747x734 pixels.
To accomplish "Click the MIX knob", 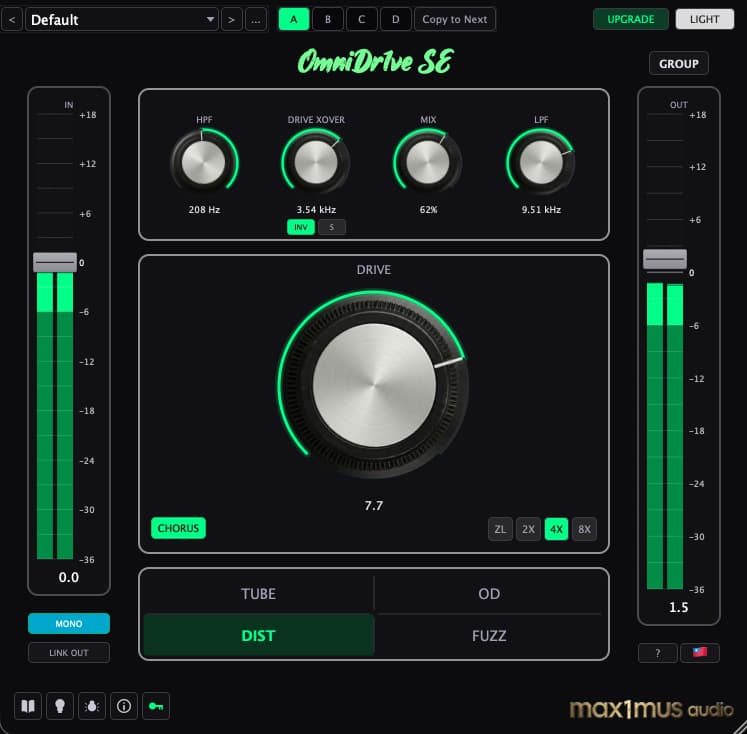I will pyautogui.click(x=428, y=162).
